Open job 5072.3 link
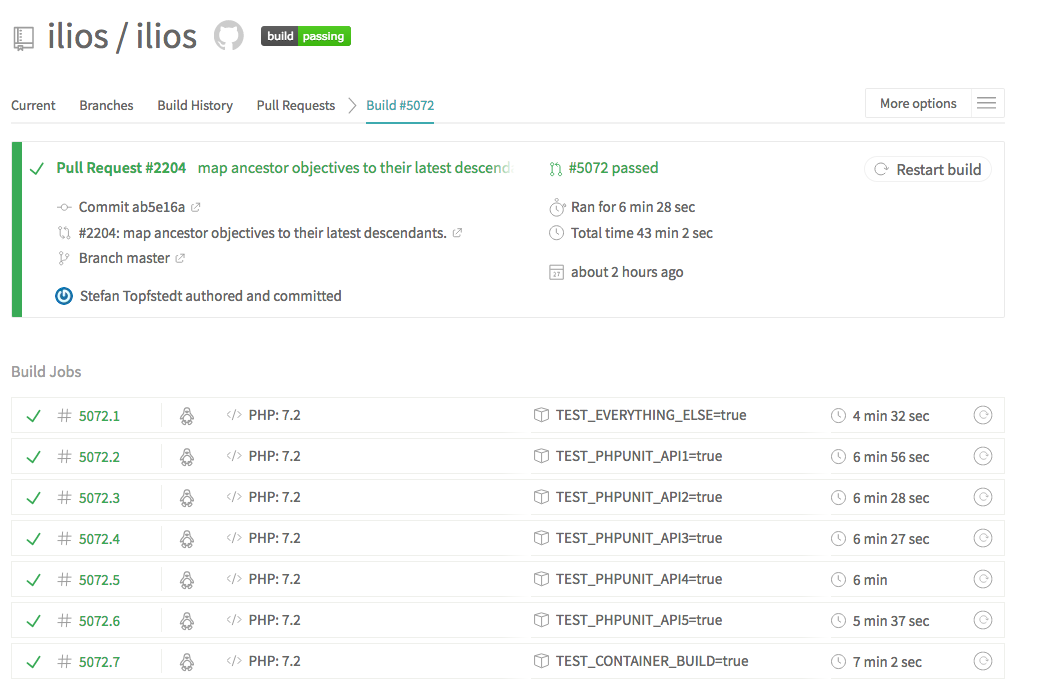 pos(99,498)
